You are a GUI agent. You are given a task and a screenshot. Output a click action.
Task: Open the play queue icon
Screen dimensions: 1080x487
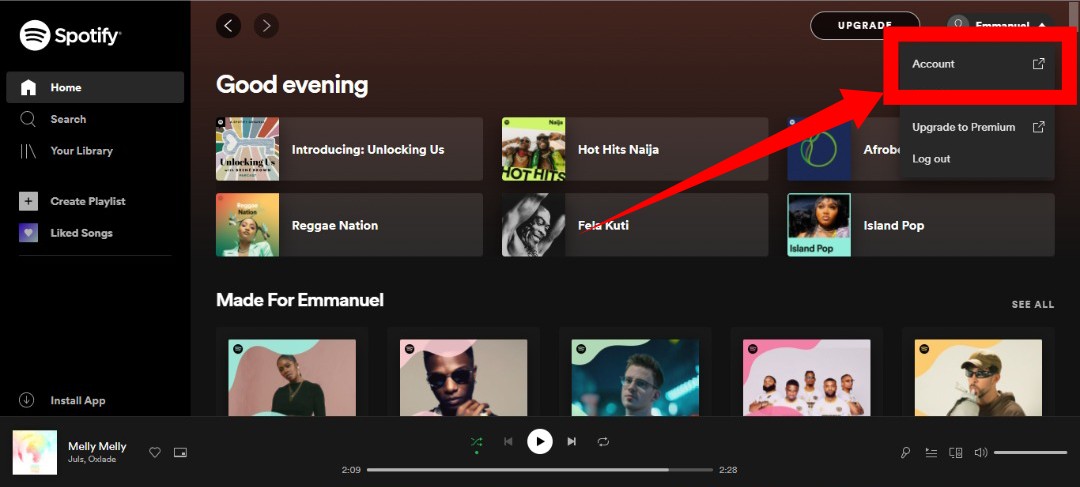[931, 453]
